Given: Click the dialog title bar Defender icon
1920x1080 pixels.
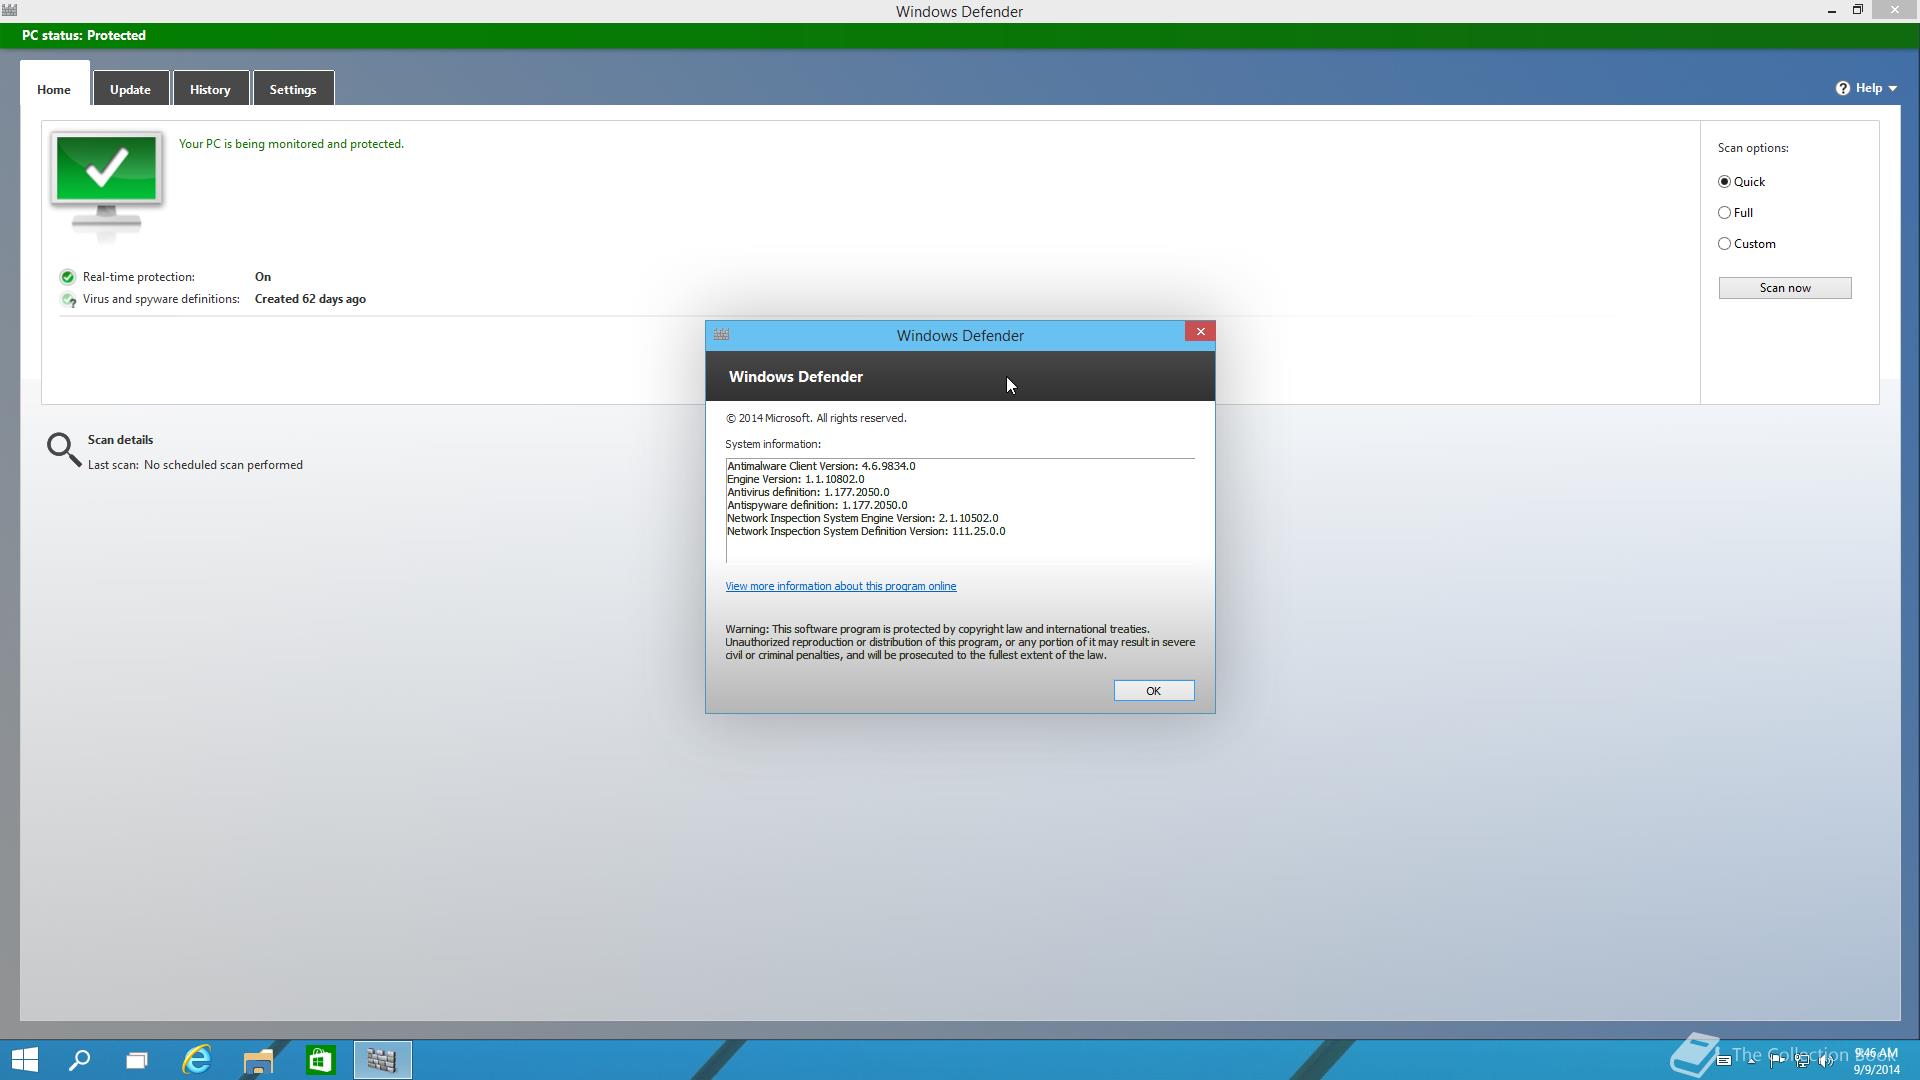Looking at the screenshot, I should 722,335.
